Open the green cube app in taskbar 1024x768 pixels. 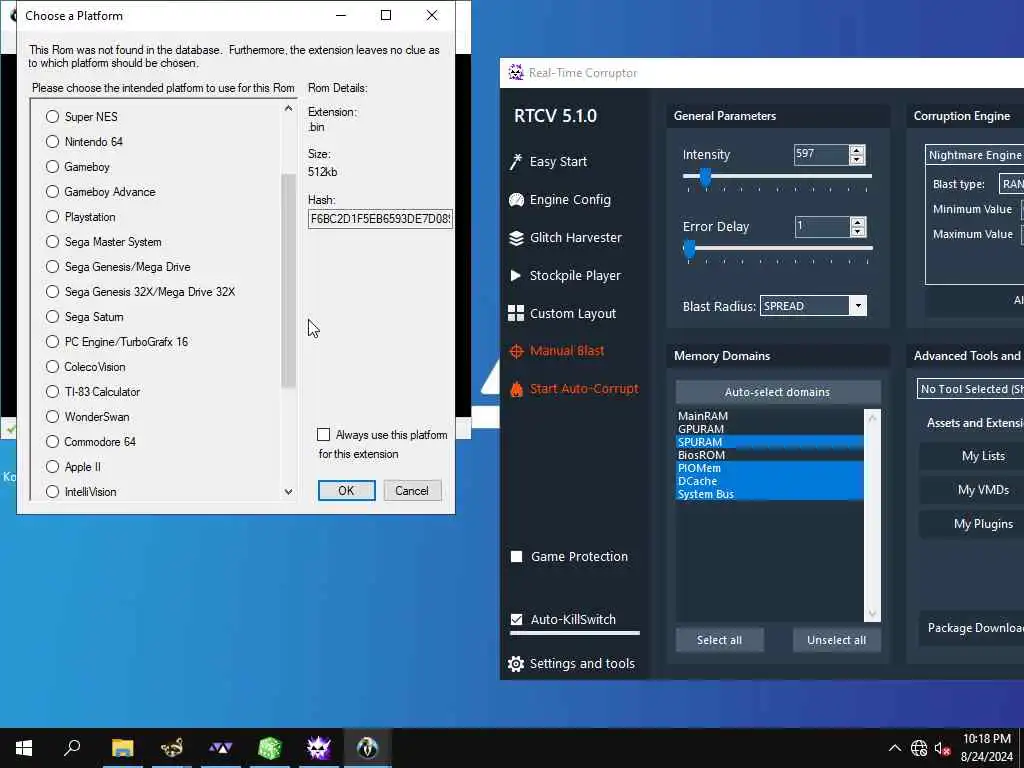click(270, 748)
